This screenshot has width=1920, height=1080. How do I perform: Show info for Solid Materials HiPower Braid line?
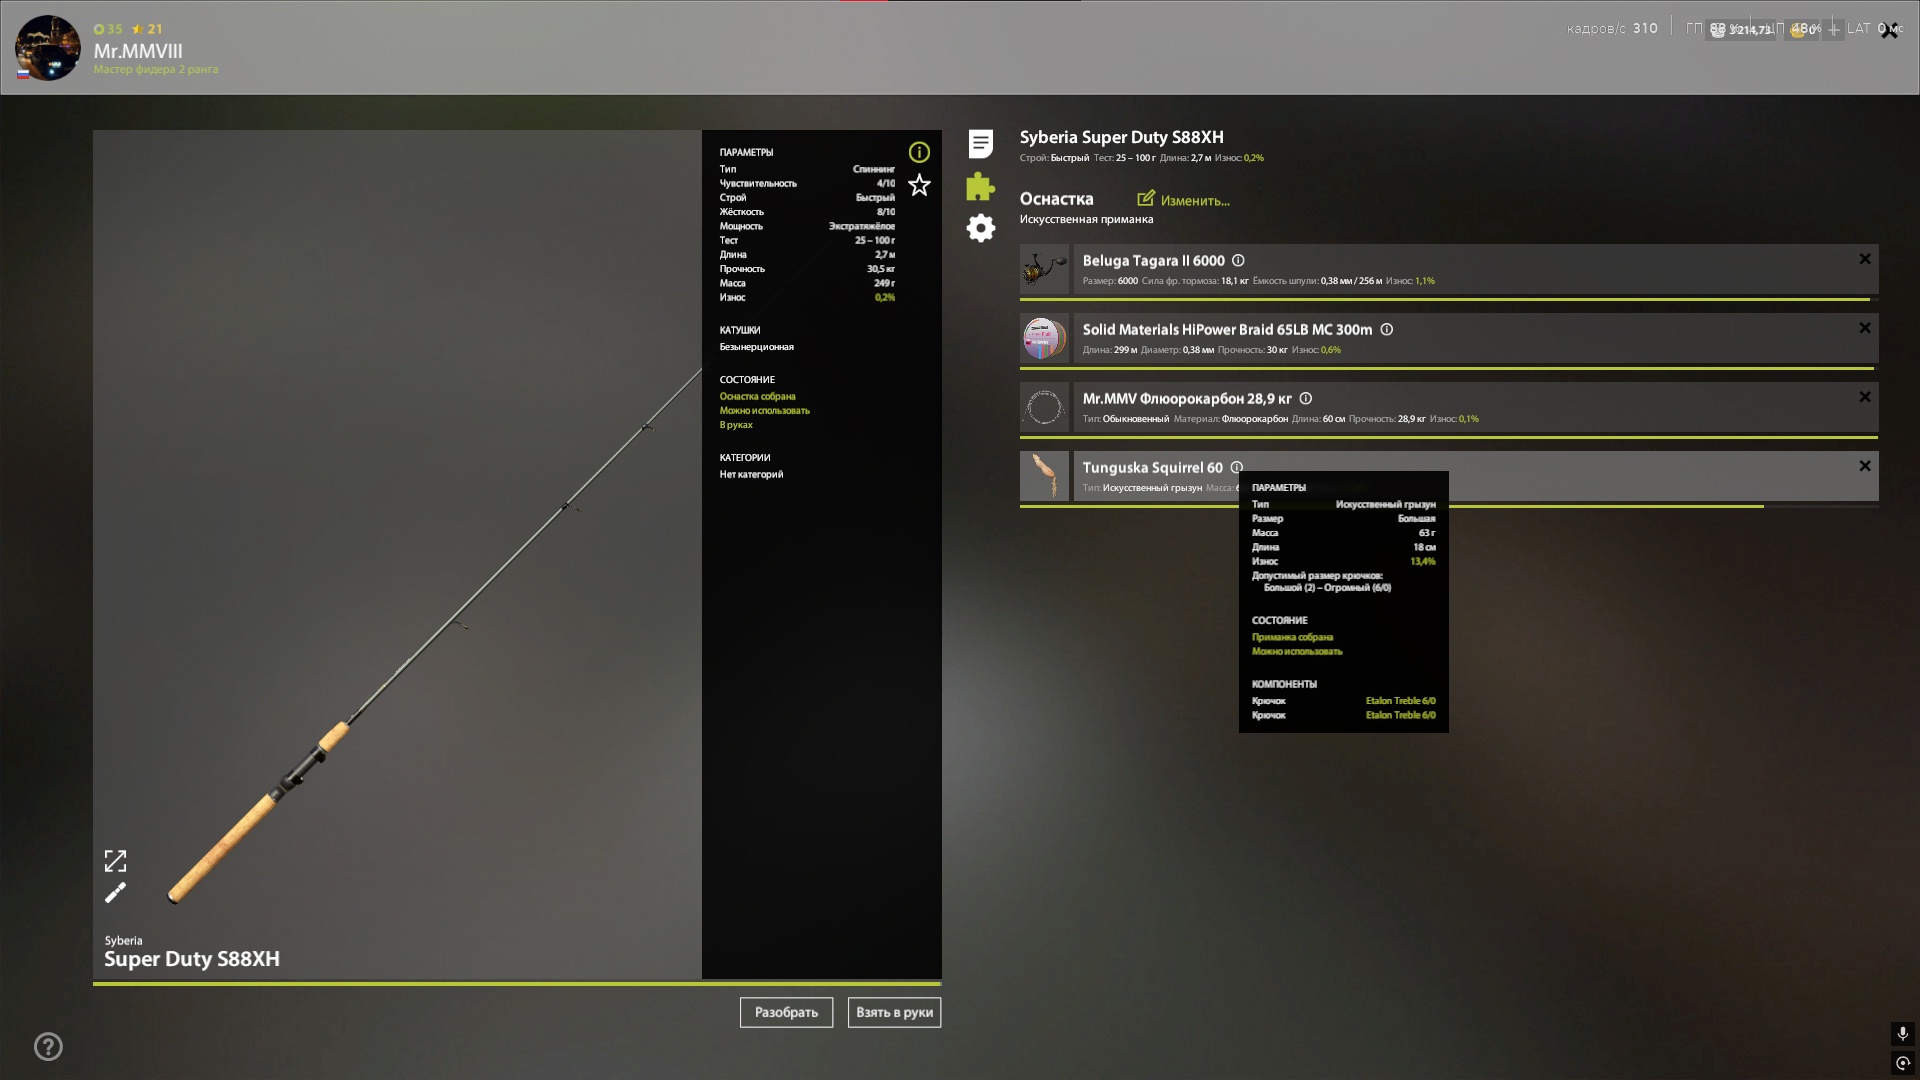1387,329
